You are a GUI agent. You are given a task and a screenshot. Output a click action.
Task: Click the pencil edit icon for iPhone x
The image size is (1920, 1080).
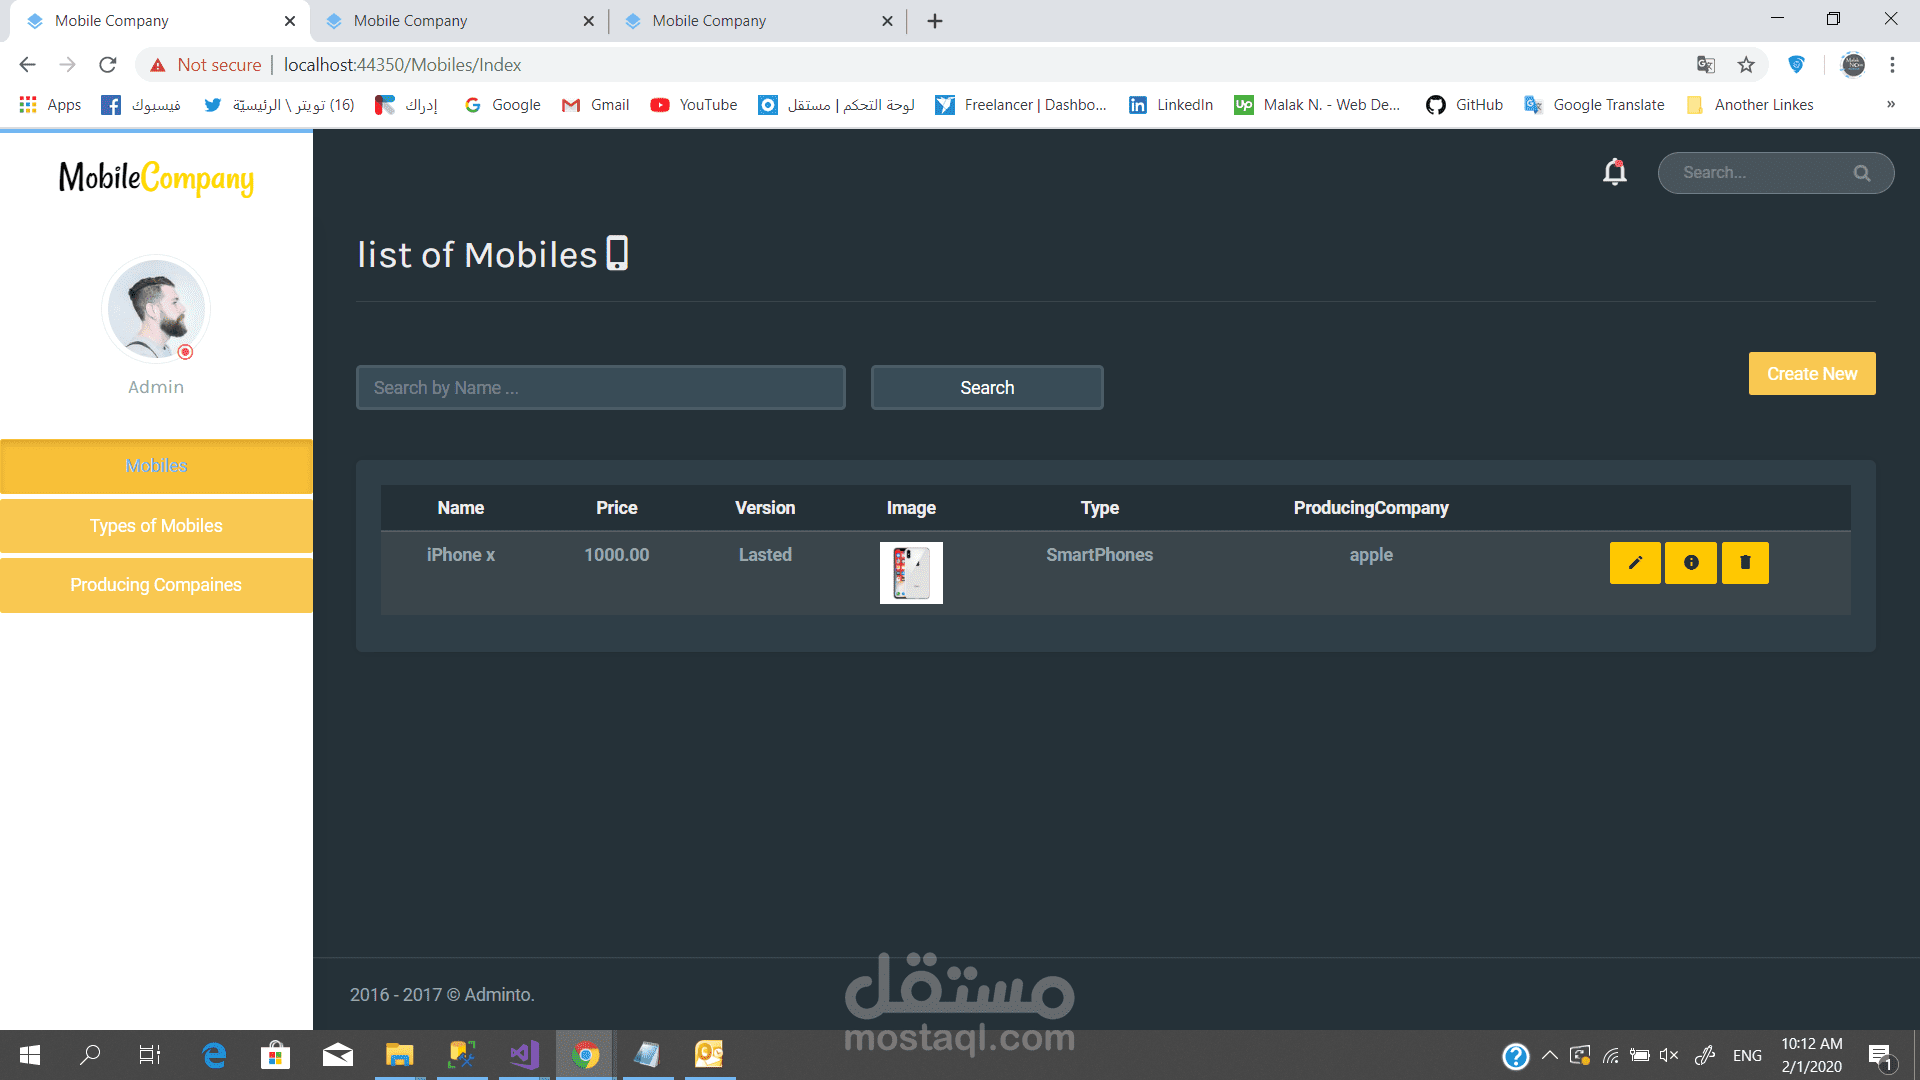click(x=1635, y=563)
